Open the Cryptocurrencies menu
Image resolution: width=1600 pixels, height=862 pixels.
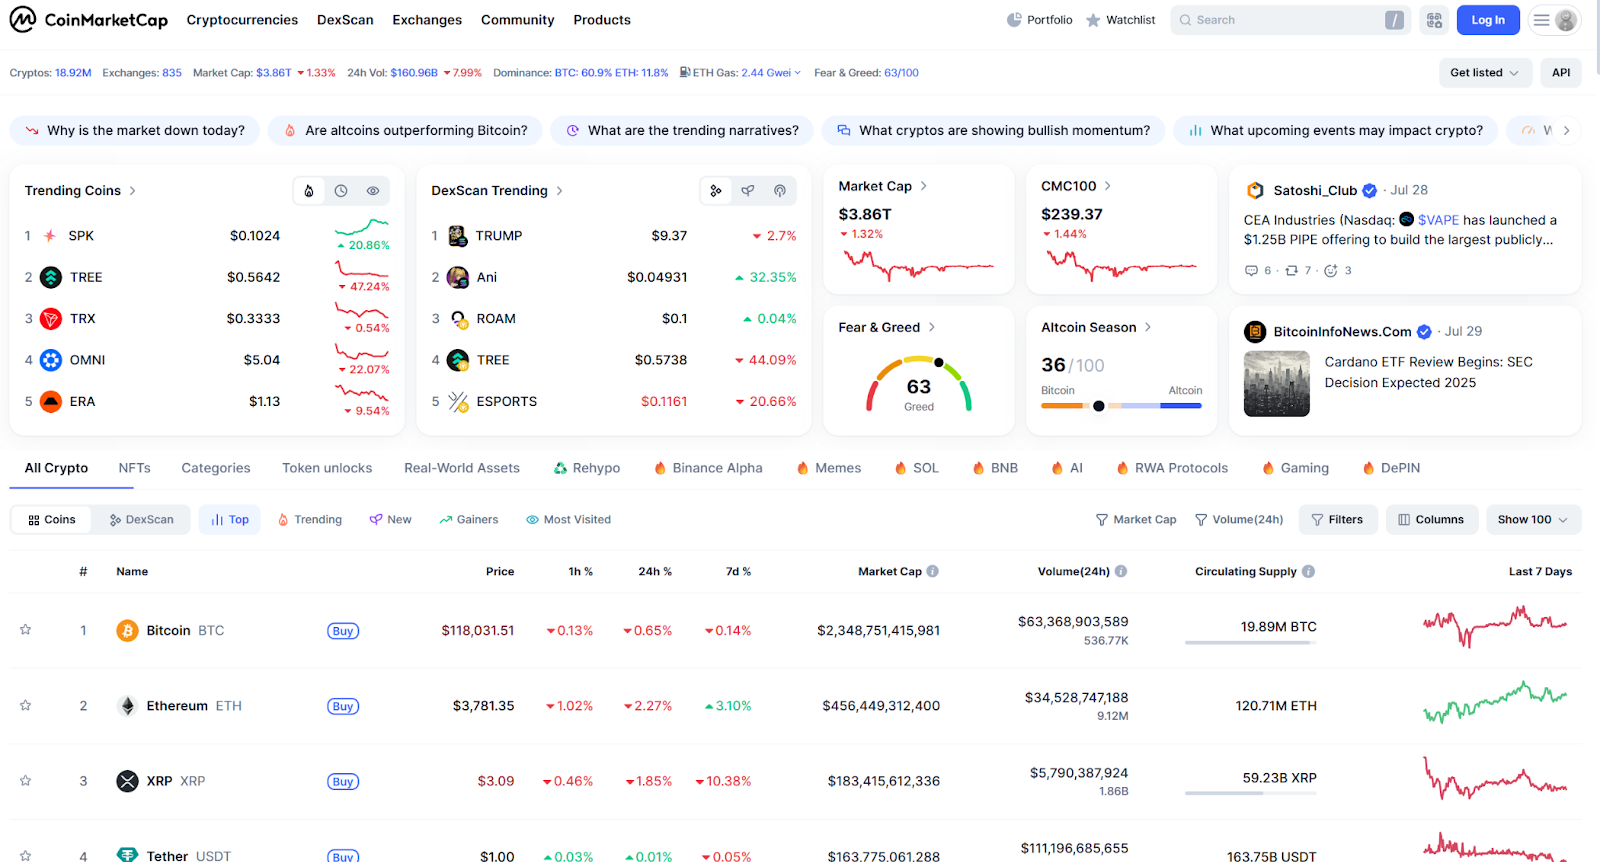(x=242, y=20)
